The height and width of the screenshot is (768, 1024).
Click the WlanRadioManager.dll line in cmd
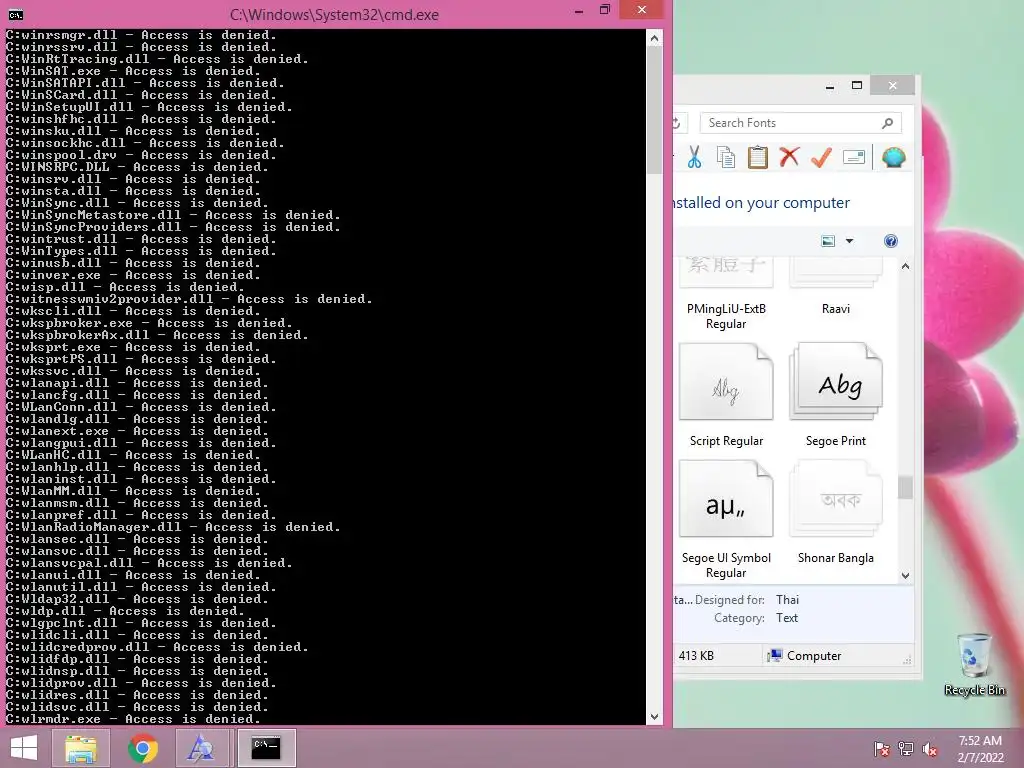tap(173, 527)
